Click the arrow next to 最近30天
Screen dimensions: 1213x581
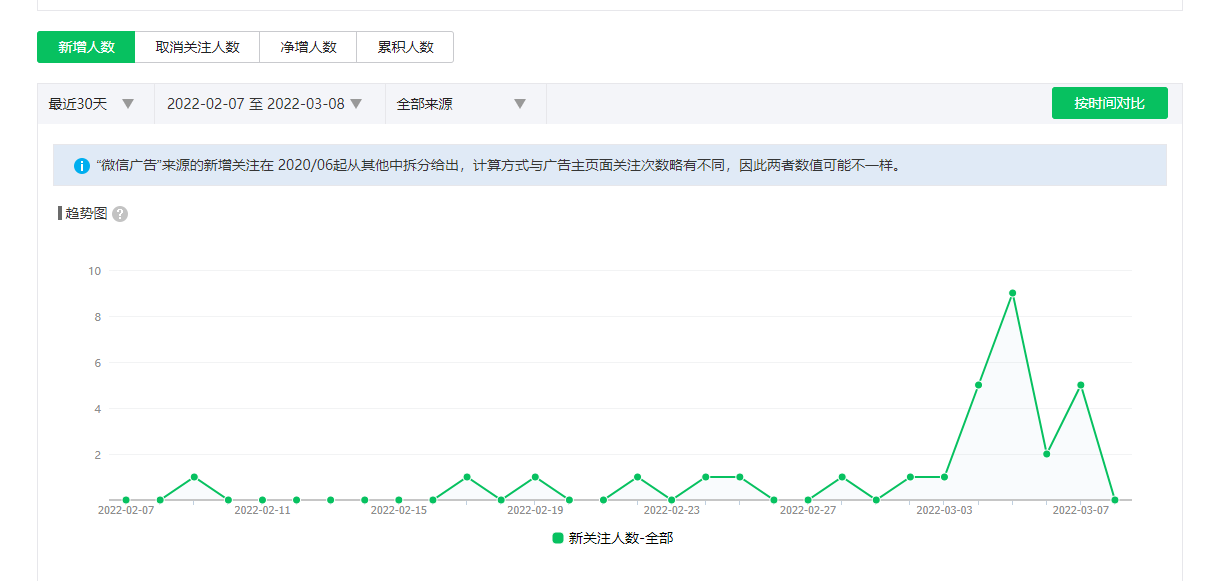pos(128,104)
